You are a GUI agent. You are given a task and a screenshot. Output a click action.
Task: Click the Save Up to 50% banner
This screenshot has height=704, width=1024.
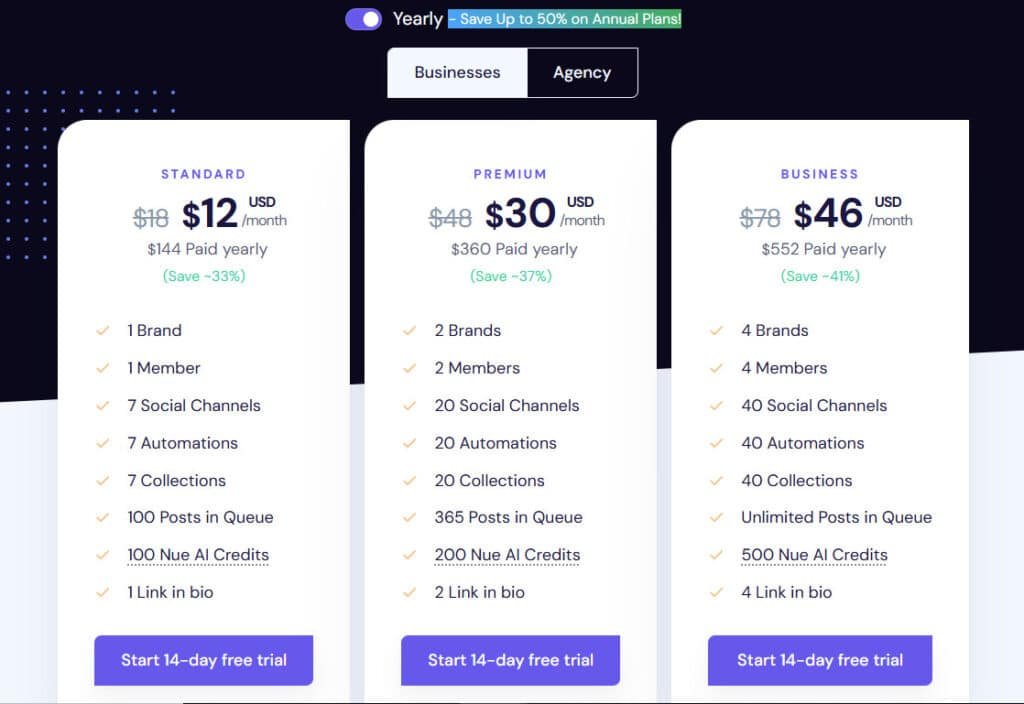[x=564, y=18]
